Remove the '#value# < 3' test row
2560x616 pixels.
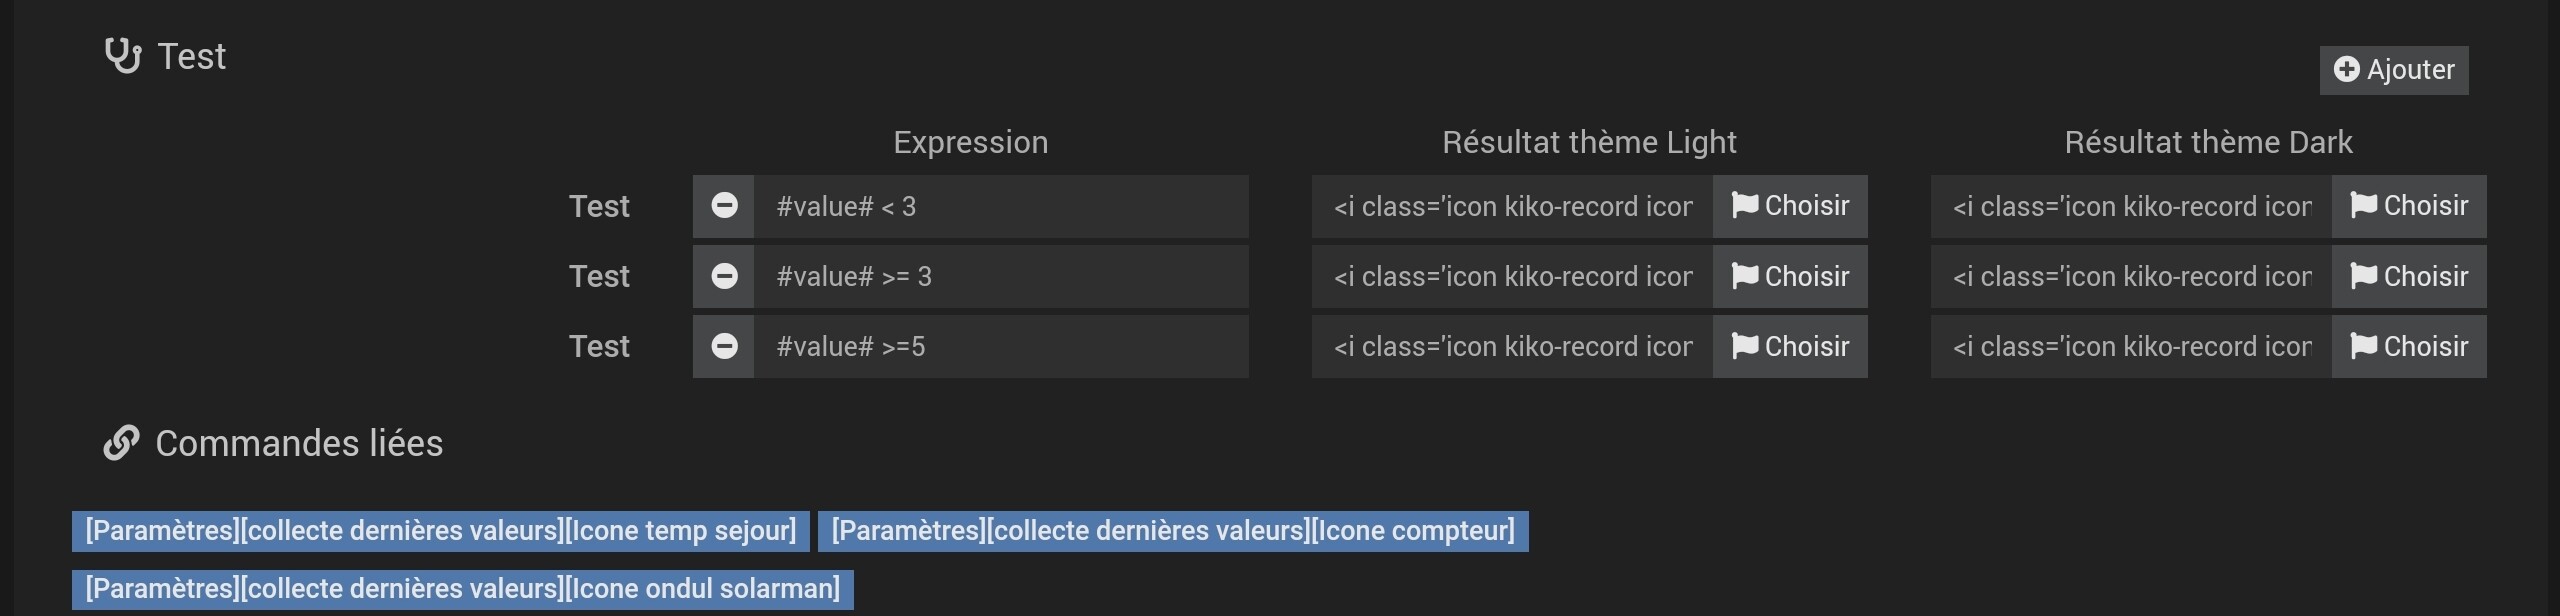coord(724,206)
